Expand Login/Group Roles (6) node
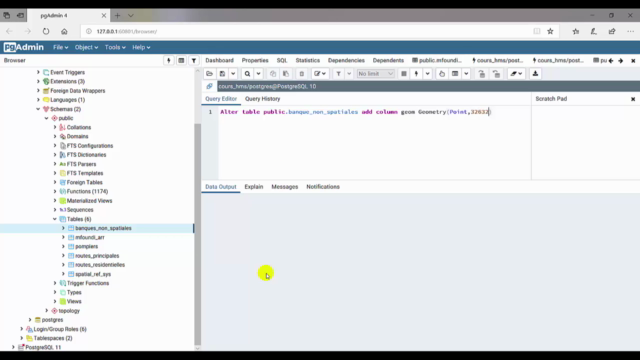 22,329
